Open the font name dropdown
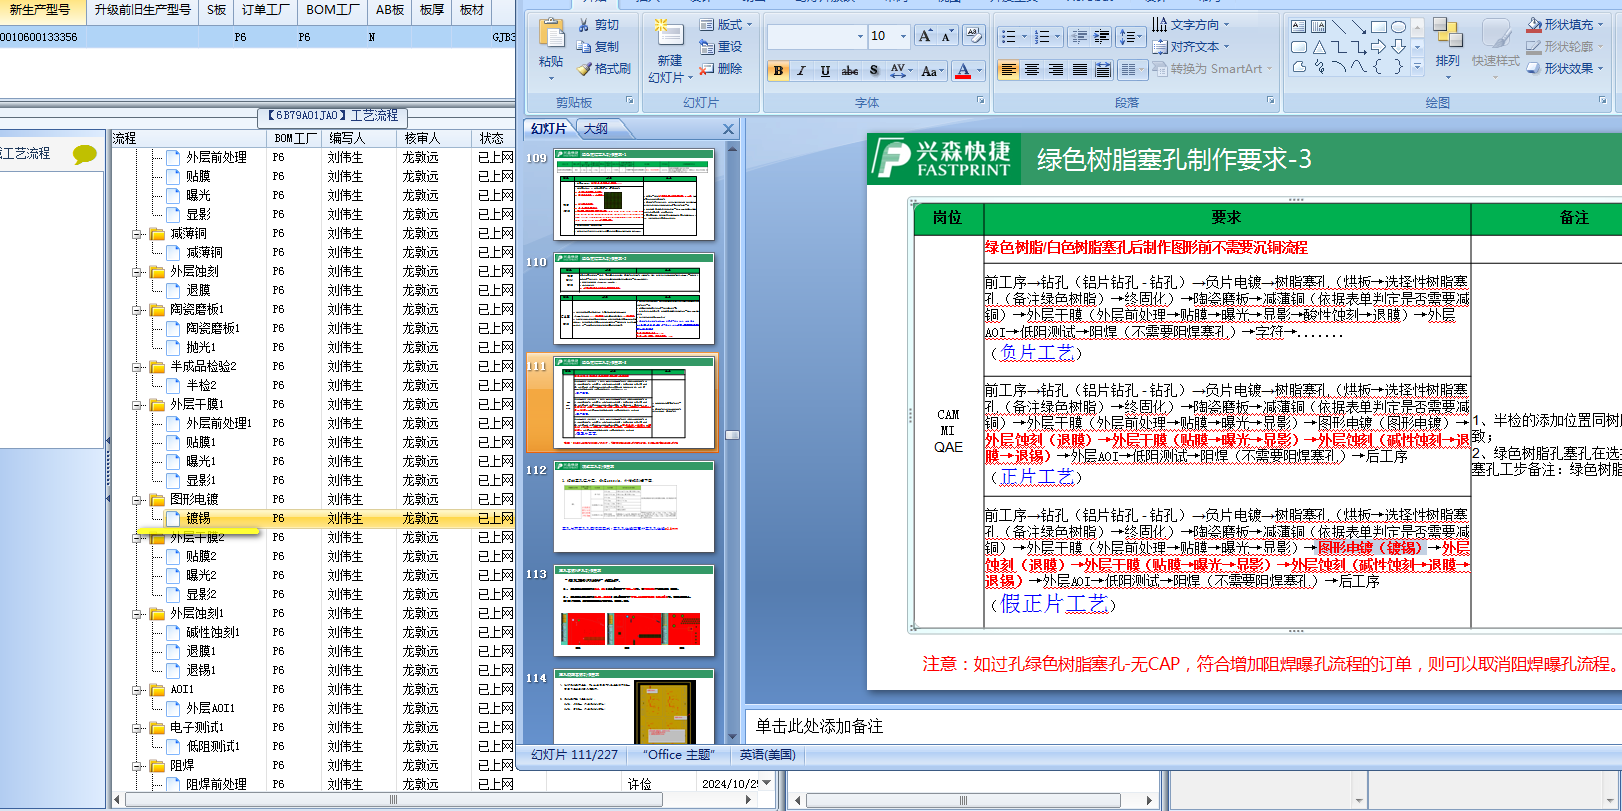 coord(860,37)
